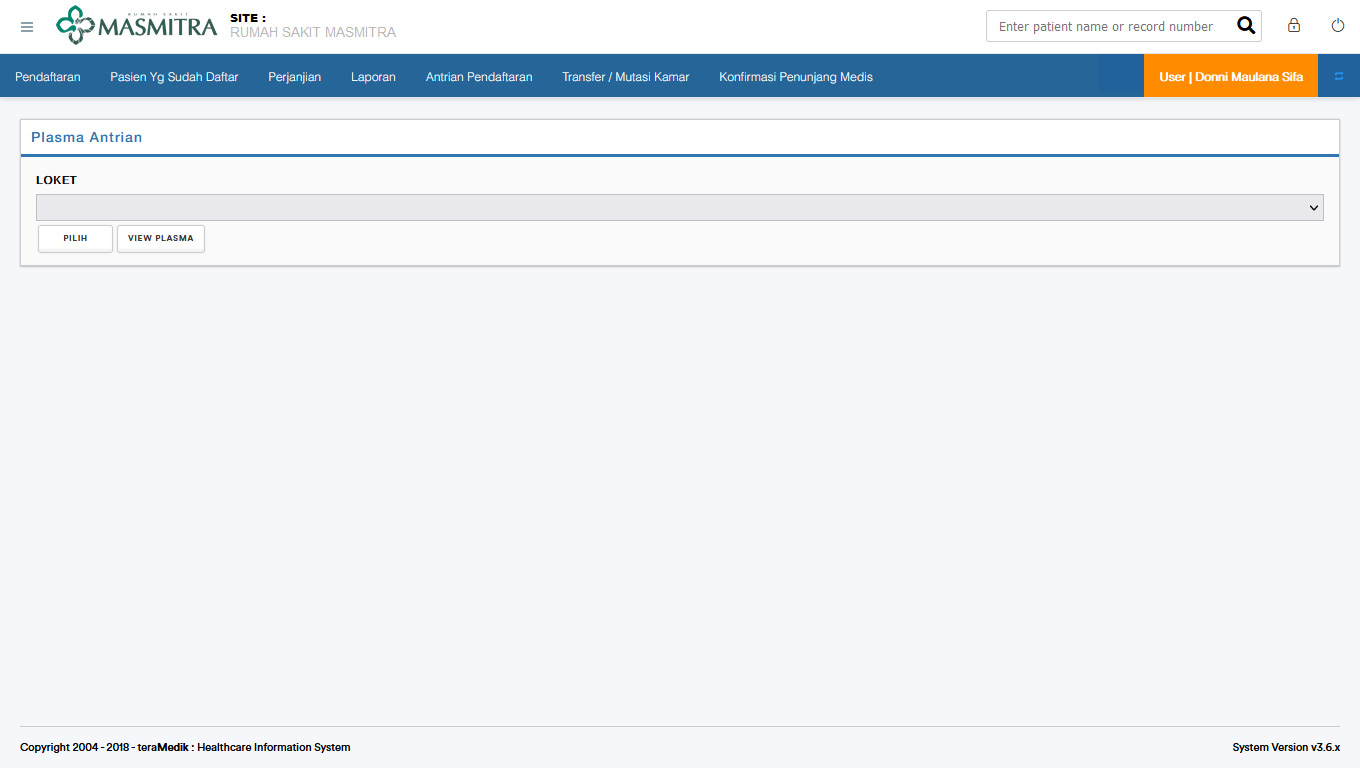Click the power logout icon
The height and width of the screenshot is (768, 1360).
pyautogui.click(x=1338, y=26)
